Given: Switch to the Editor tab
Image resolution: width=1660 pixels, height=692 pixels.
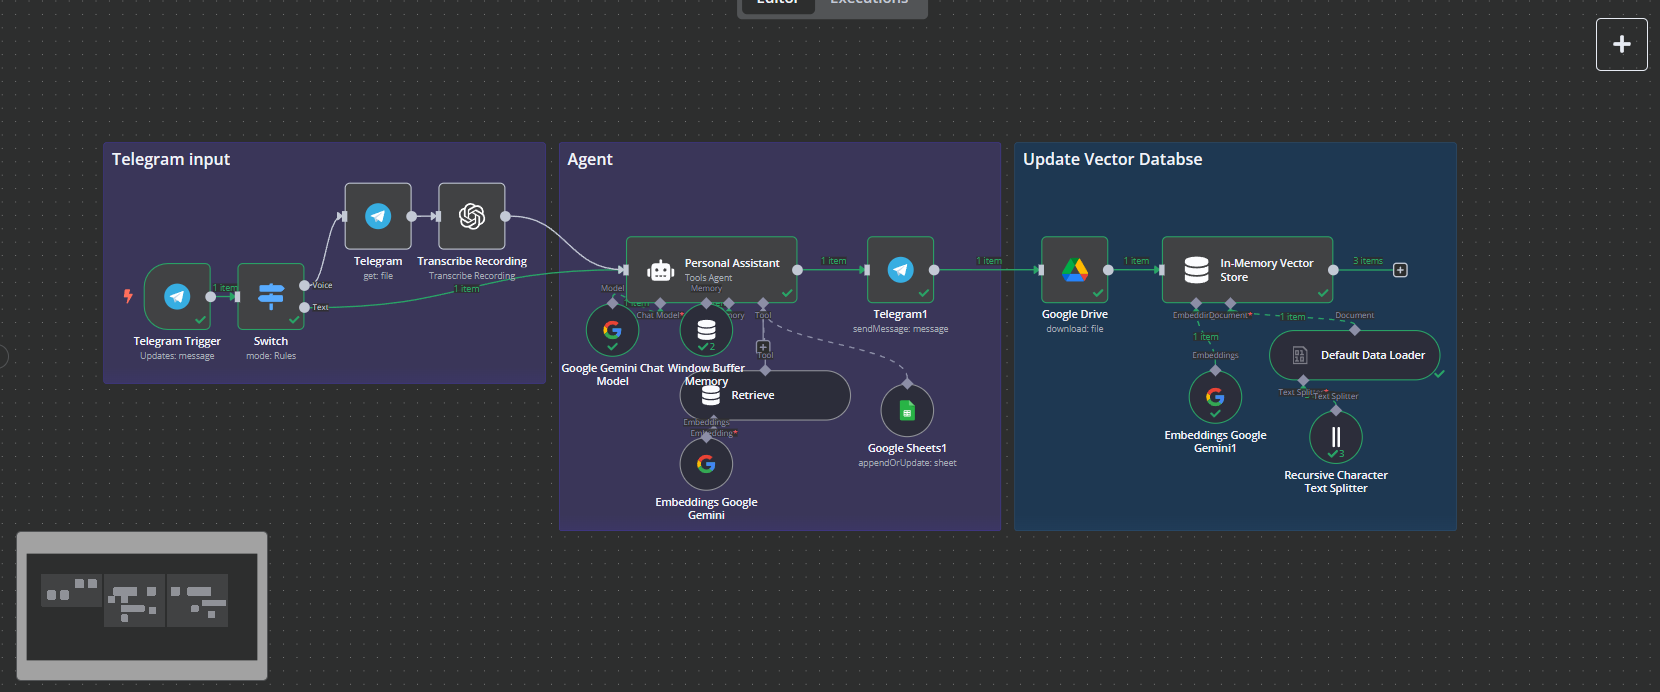Looking at the screenshot, I should [x=777, y=3].
